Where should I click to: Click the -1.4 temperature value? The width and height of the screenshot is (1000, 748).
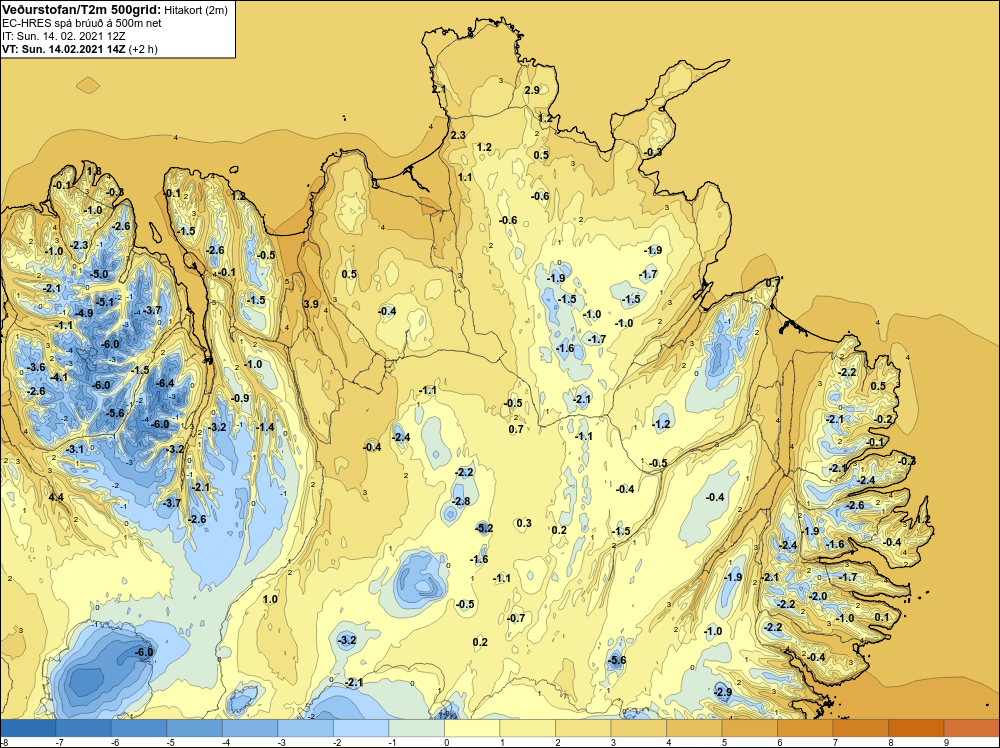pos(265,427)
